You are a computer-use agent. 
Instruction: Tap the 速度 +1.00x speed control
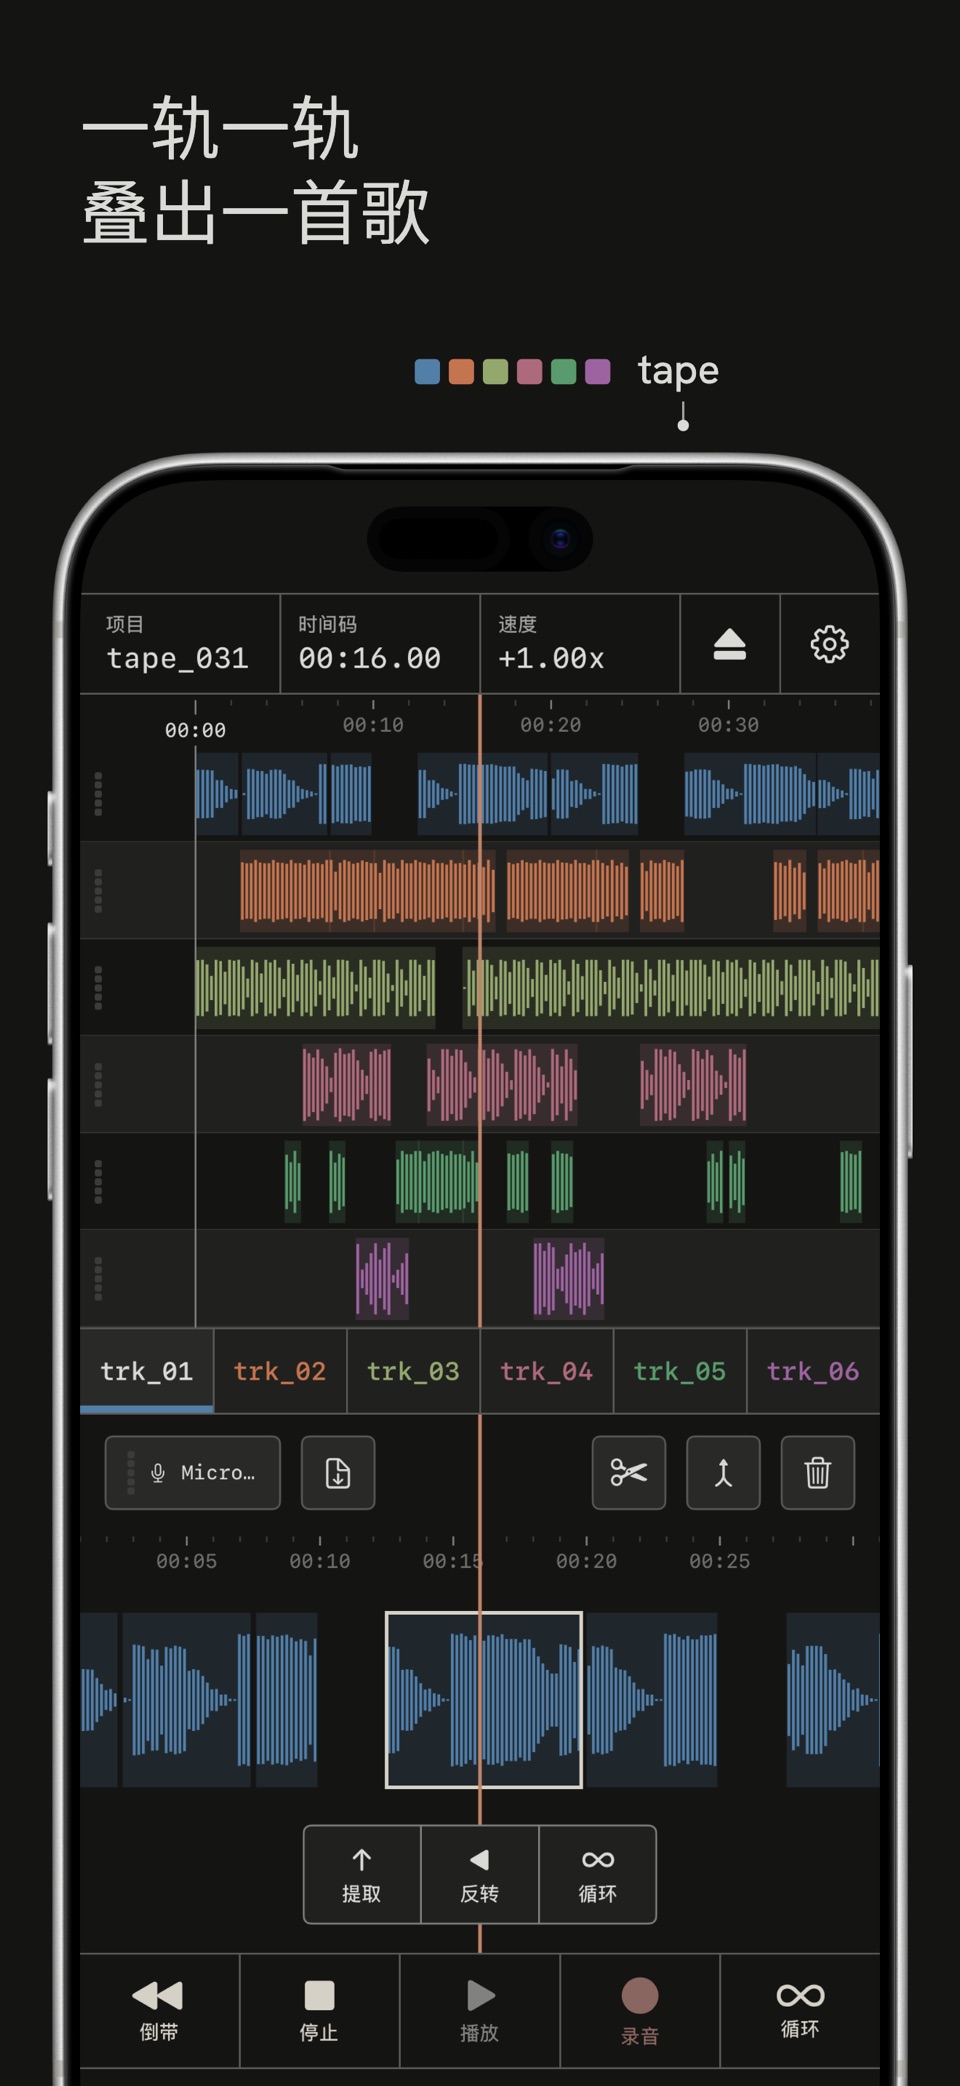click(580, 644)
